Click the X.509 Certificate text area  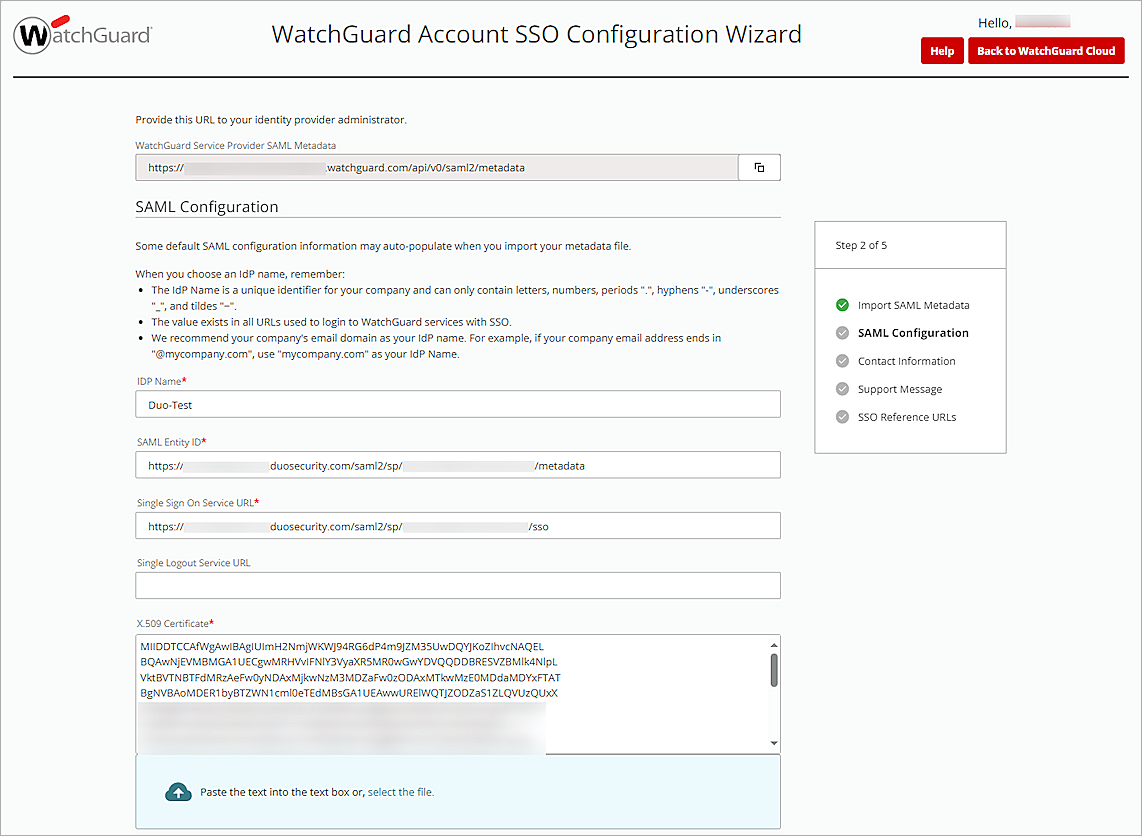pyautogui.click(x=450, y=693)
